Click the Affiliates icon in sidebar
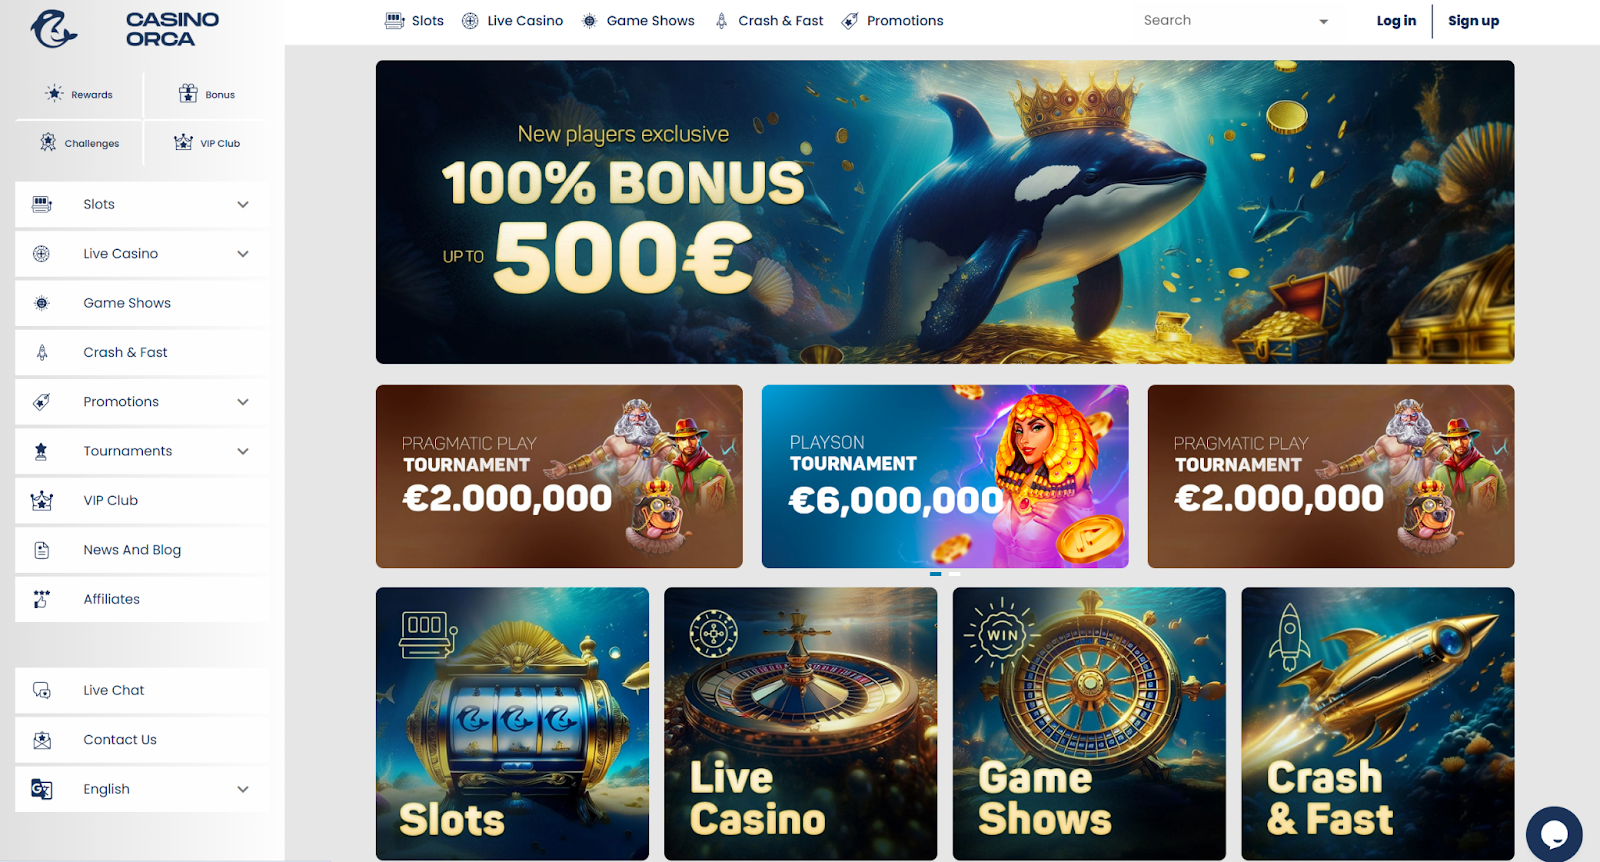The width and height of the screenshot is (1600, 862). click(42, 599)
